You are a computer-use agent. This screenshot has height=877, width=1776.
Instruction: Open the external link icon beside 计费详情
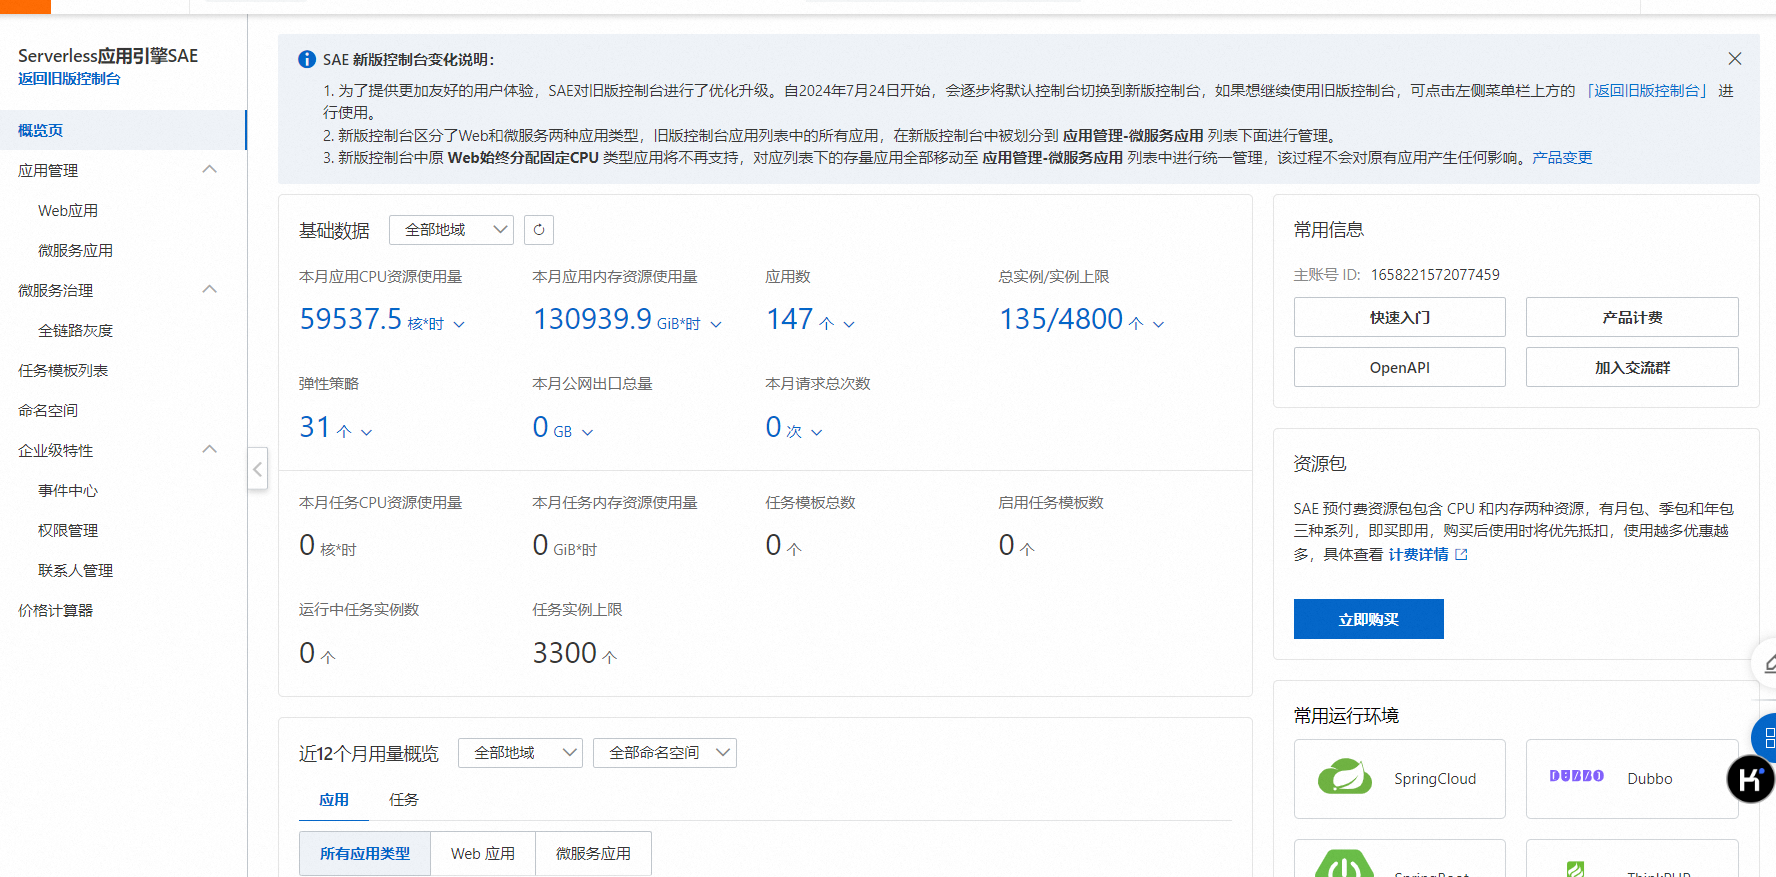click(x=1461, y=555)
